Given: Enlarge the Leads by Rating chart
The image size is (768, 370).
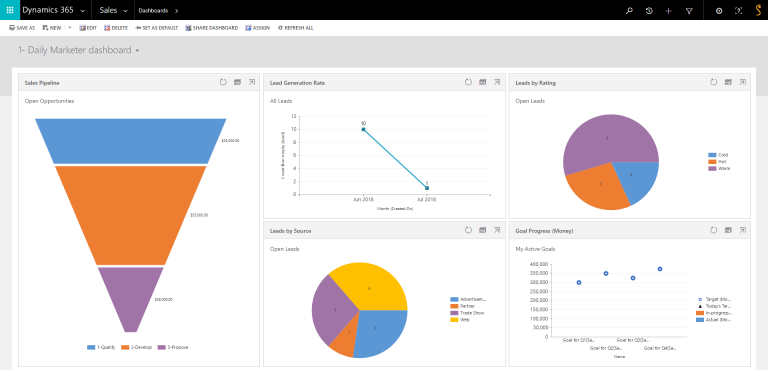Looking at the screenshot, I should coord(743,82).
